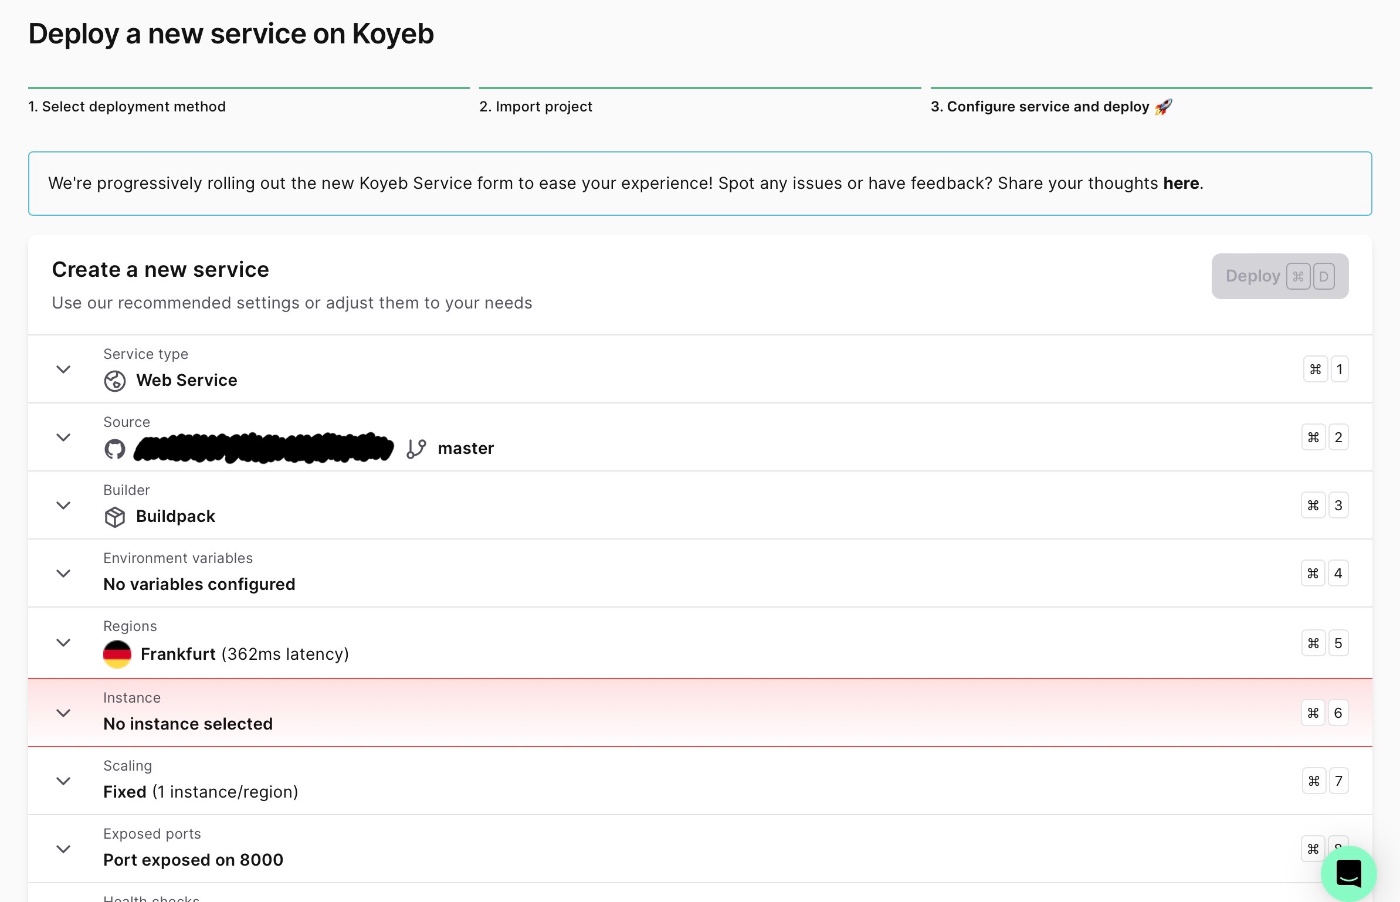The width and height of the screenshot is (1400, 902).
Task: Click the shortcut key badge 2
Action: (1338, 437)
